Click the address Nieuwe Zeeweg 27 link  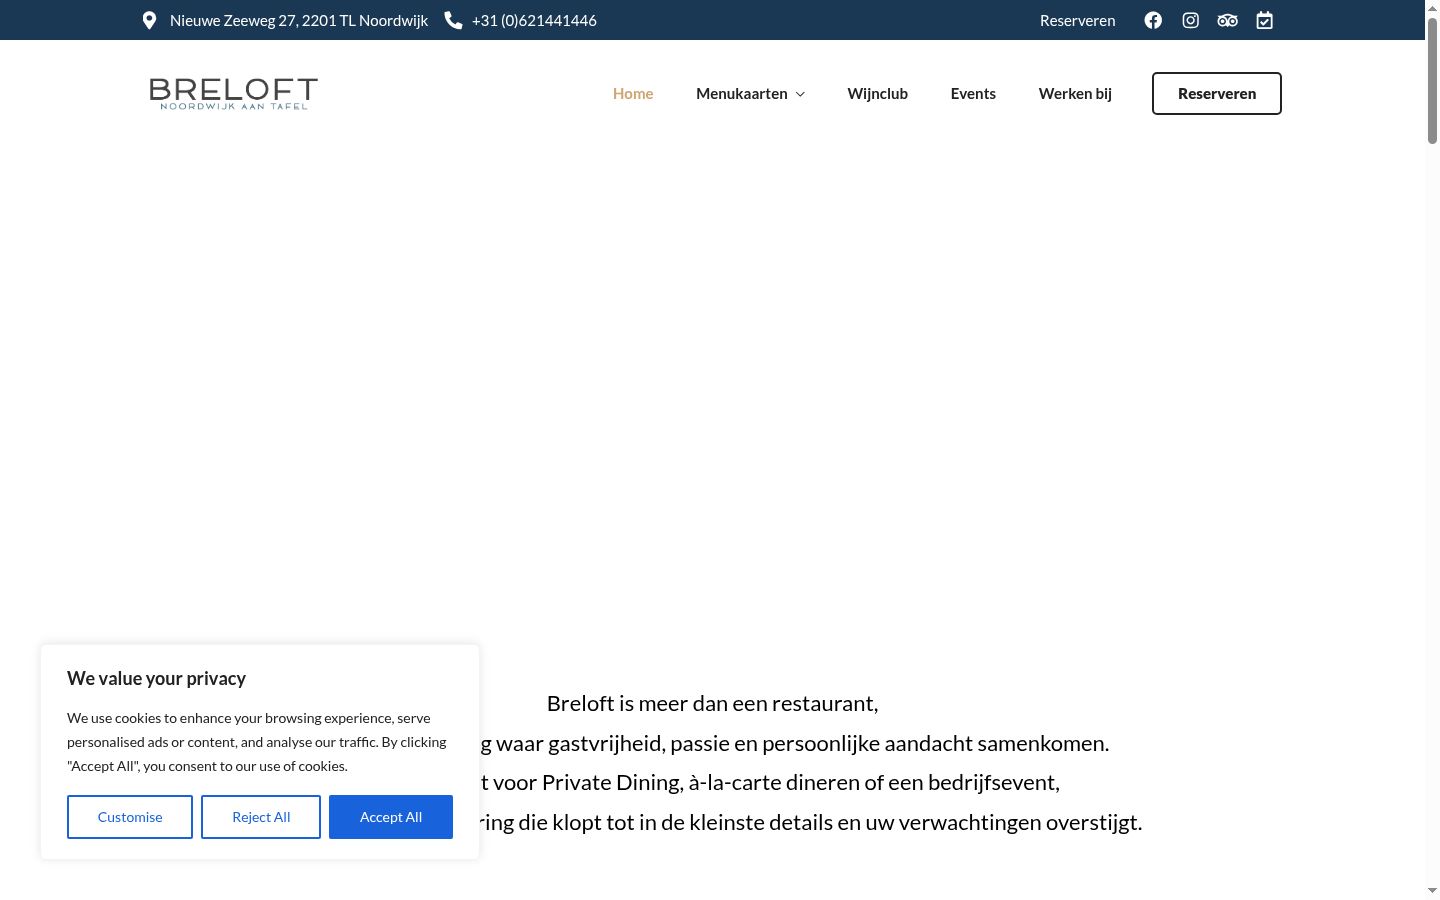tap(299, 20)
